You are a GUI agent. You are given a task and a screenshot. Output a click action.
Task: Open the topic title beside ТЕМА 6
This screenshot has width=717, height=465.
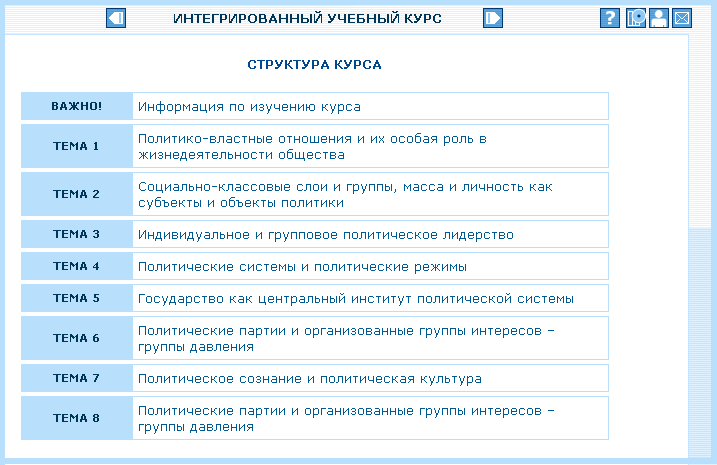346,338
